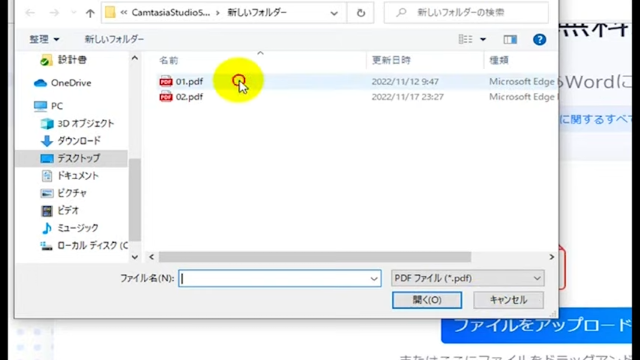
Task: Go back using the back arrow
Action: (30, 13)
